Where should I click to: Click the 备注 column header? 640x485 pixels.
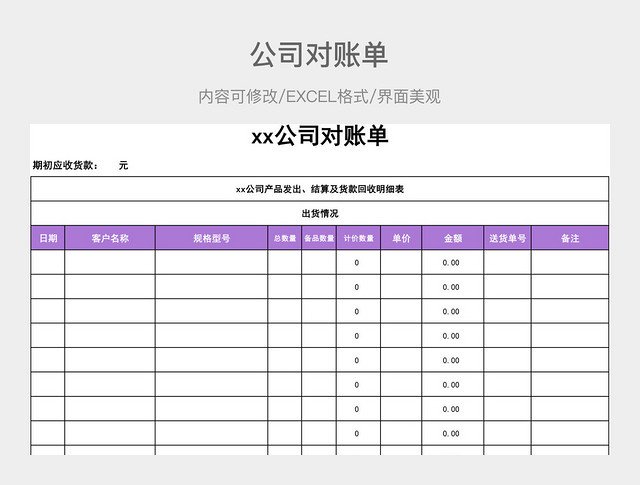(570, 238)
